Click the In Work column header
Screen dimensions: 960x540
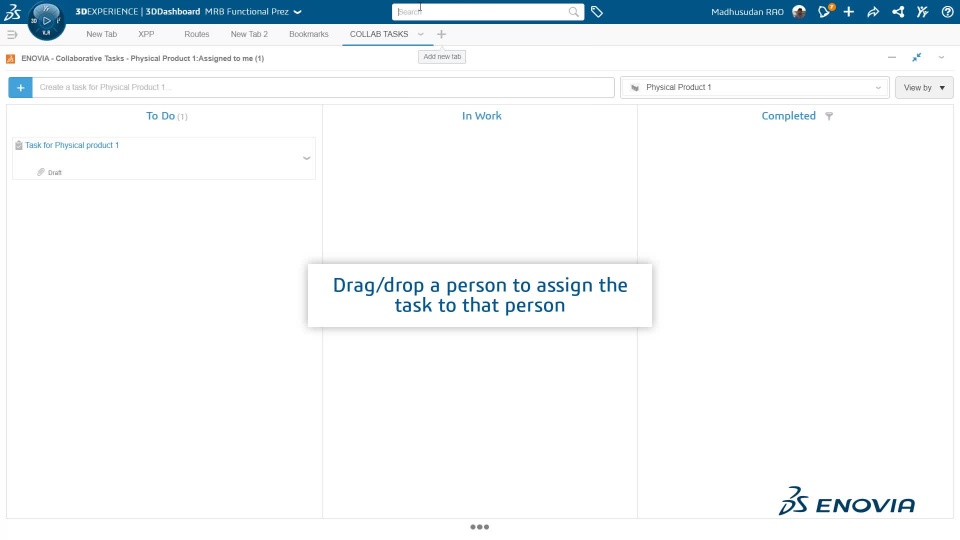click(x=481, y=116)
